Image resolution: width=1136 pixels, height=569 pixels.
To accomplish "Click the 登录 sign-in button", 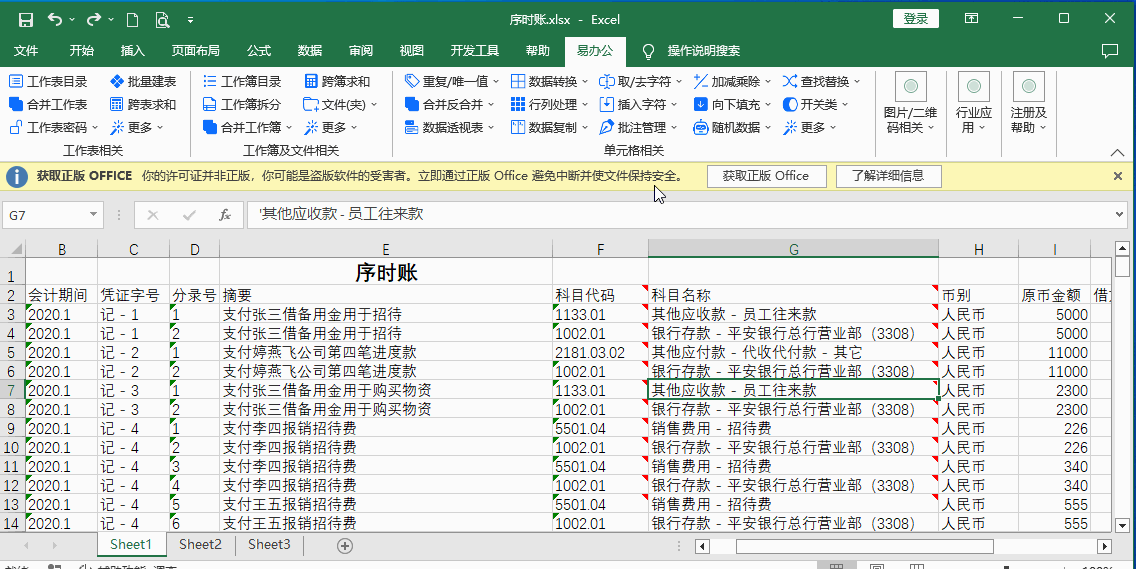I will (x=916, y=19).
